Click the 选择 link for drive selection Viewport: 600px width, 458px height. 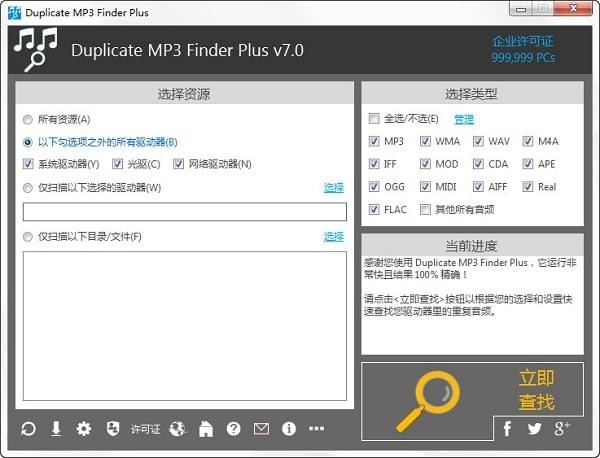[333, 188]
